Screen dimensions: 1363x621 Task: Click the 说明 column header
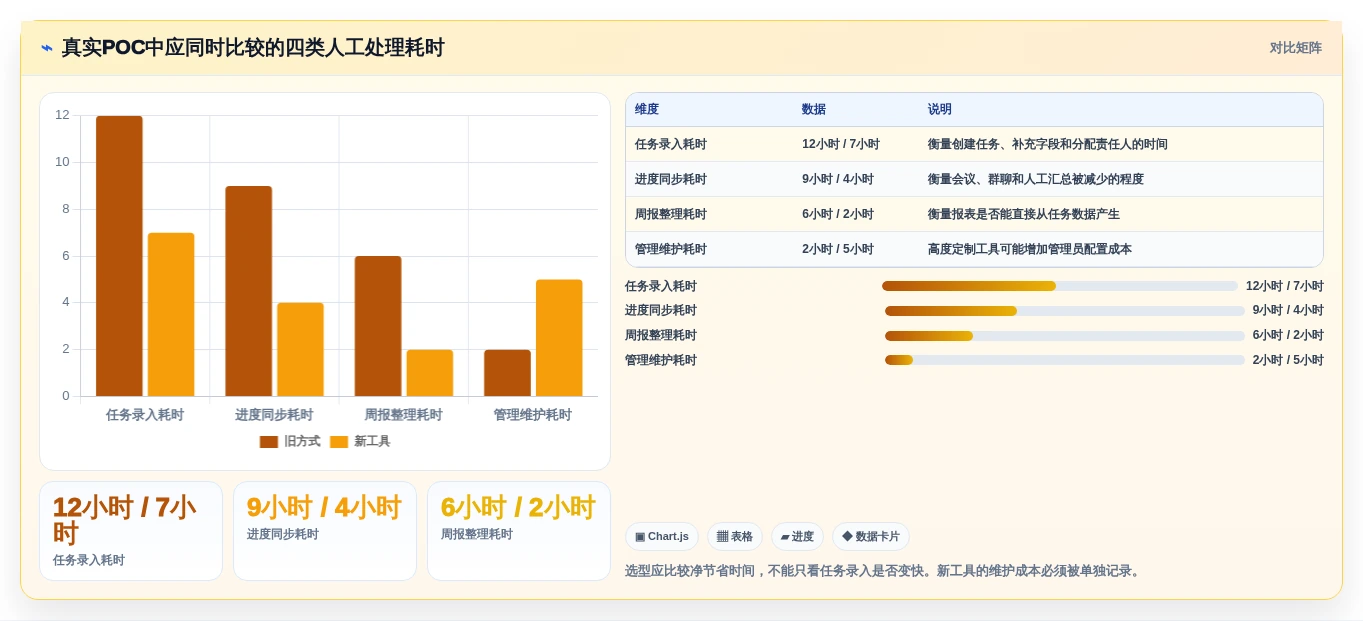[940, 110]
